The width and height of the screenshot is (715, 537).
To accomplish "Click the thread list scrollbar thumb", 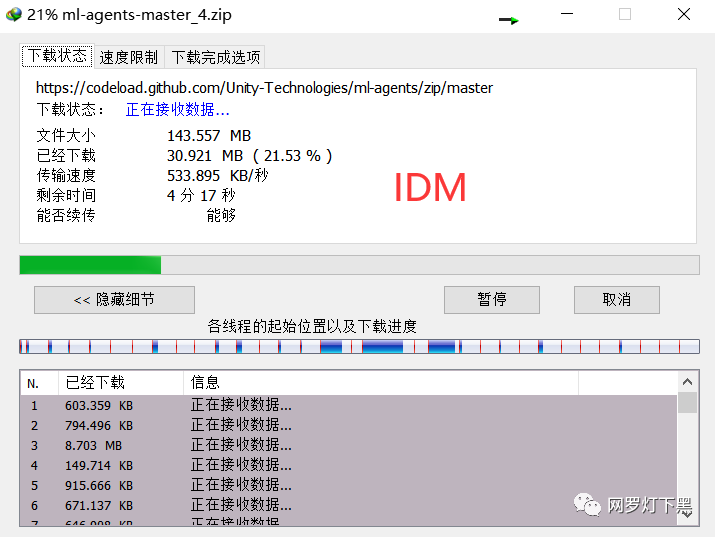I will [688, 403].
